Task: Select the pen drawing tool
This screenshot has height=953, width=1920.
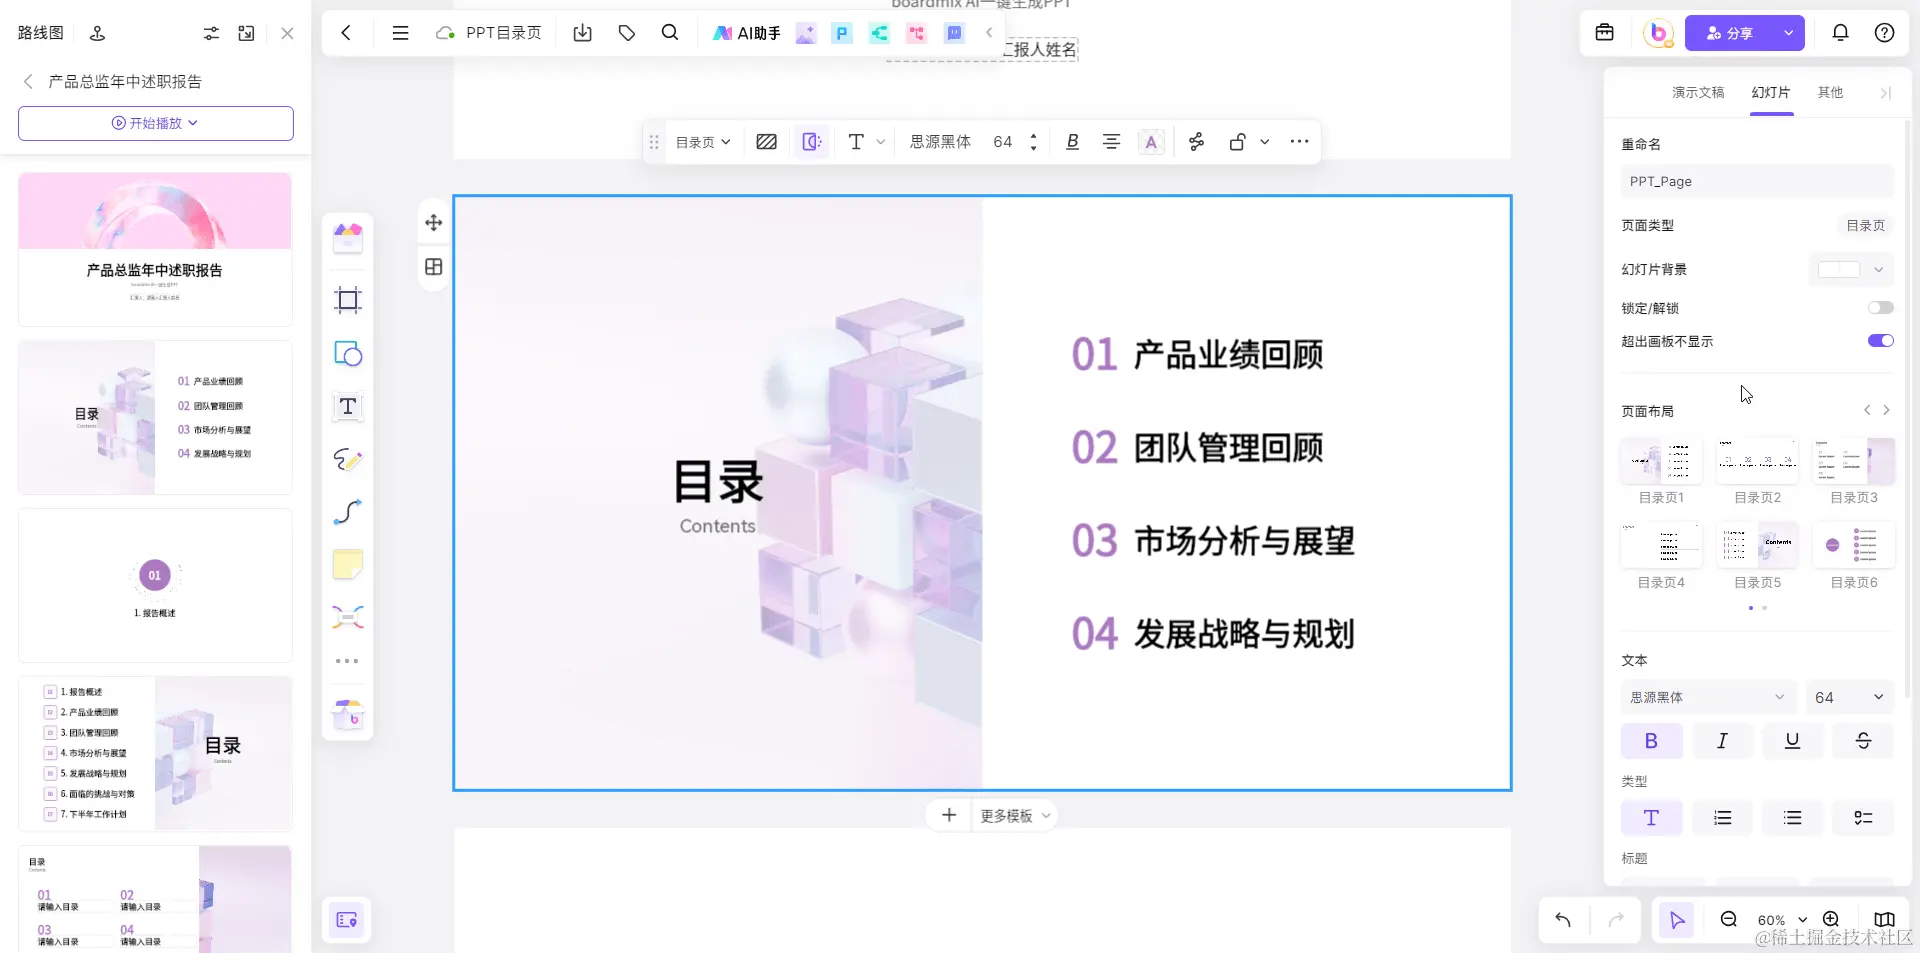Action: click(x=347, y=459)
